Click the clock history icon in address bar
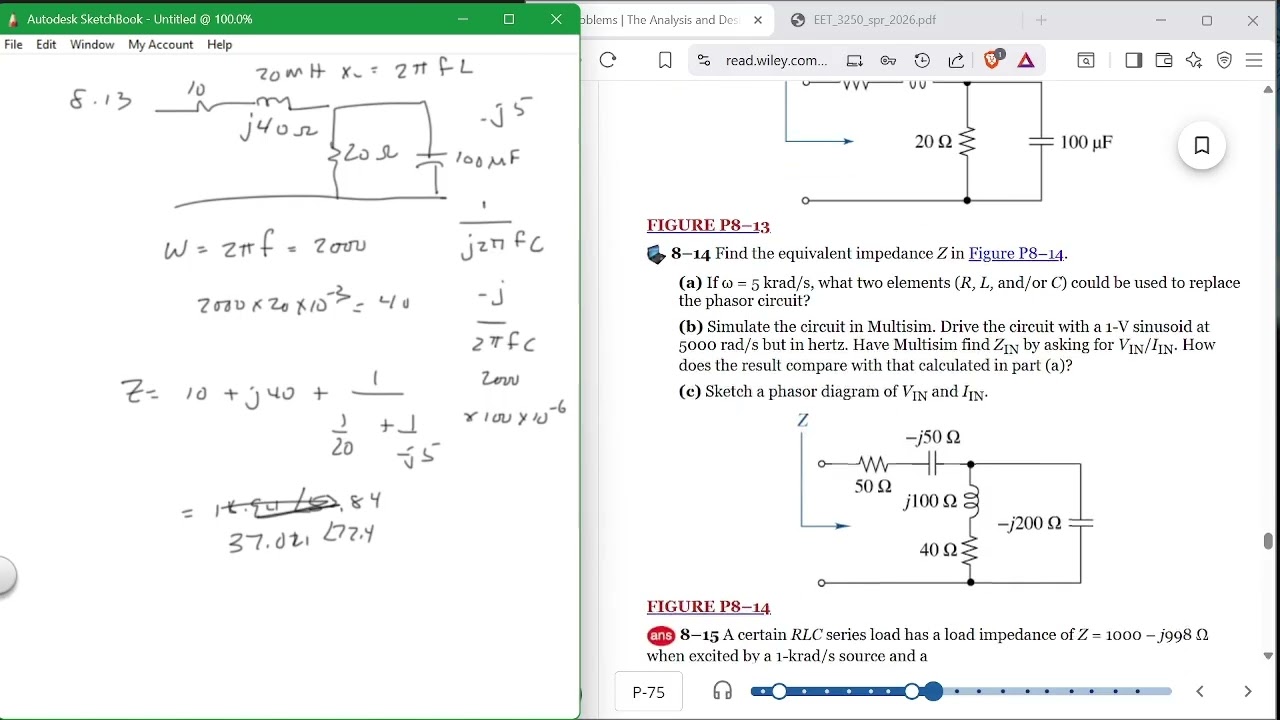This screenshot has height=720, width=1280. [922, 60]
